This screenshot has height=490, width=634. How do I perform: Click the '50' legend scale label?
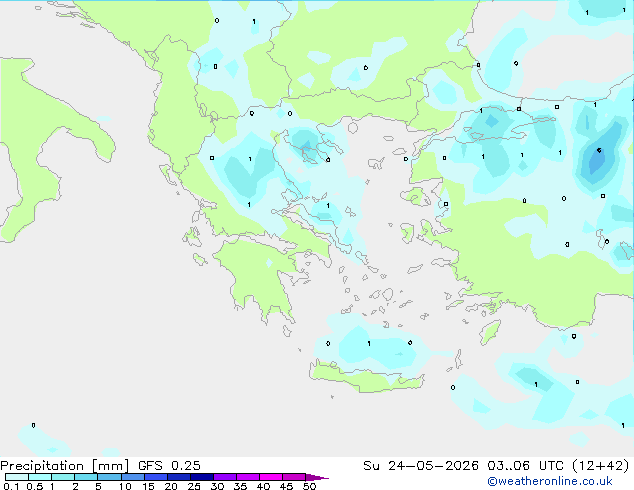(309, 486)
